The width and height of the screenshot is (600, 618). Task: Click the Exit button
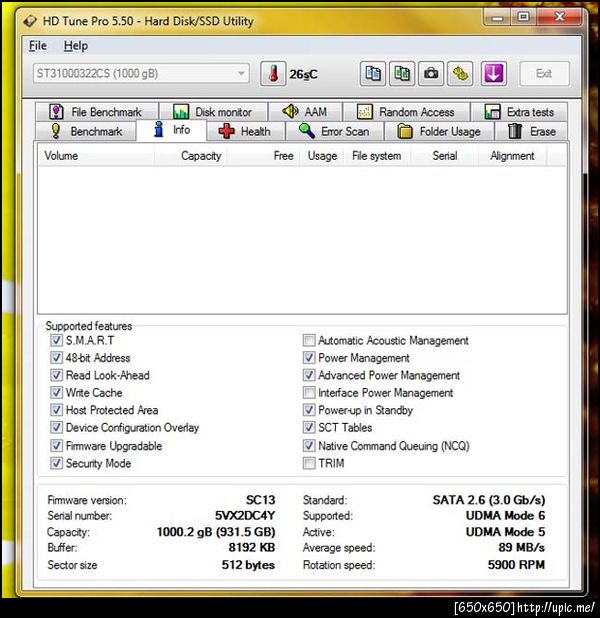(x=544, y=74)
